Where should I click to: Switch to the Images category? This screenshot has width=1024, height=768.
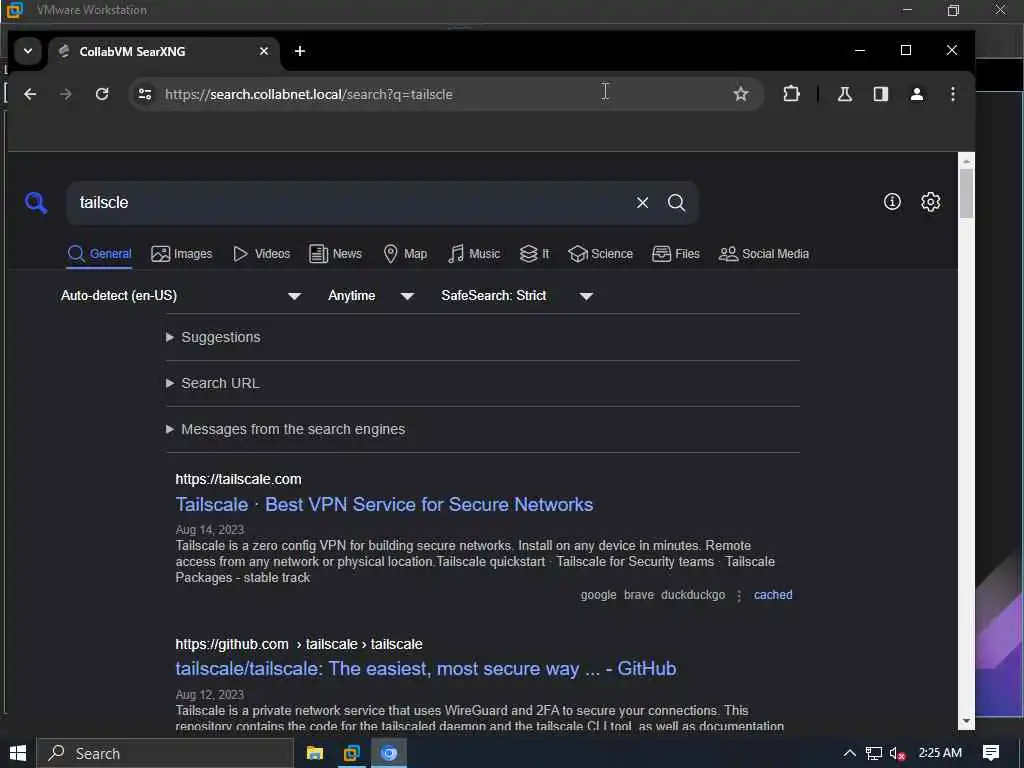[x=182, y=254]
